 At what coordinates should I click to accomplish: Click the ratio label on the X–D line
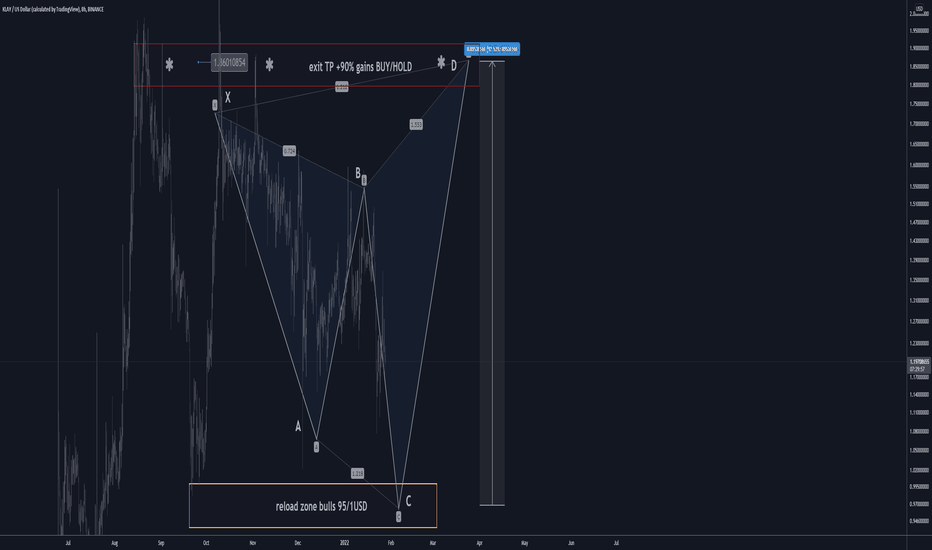[342, 87]
